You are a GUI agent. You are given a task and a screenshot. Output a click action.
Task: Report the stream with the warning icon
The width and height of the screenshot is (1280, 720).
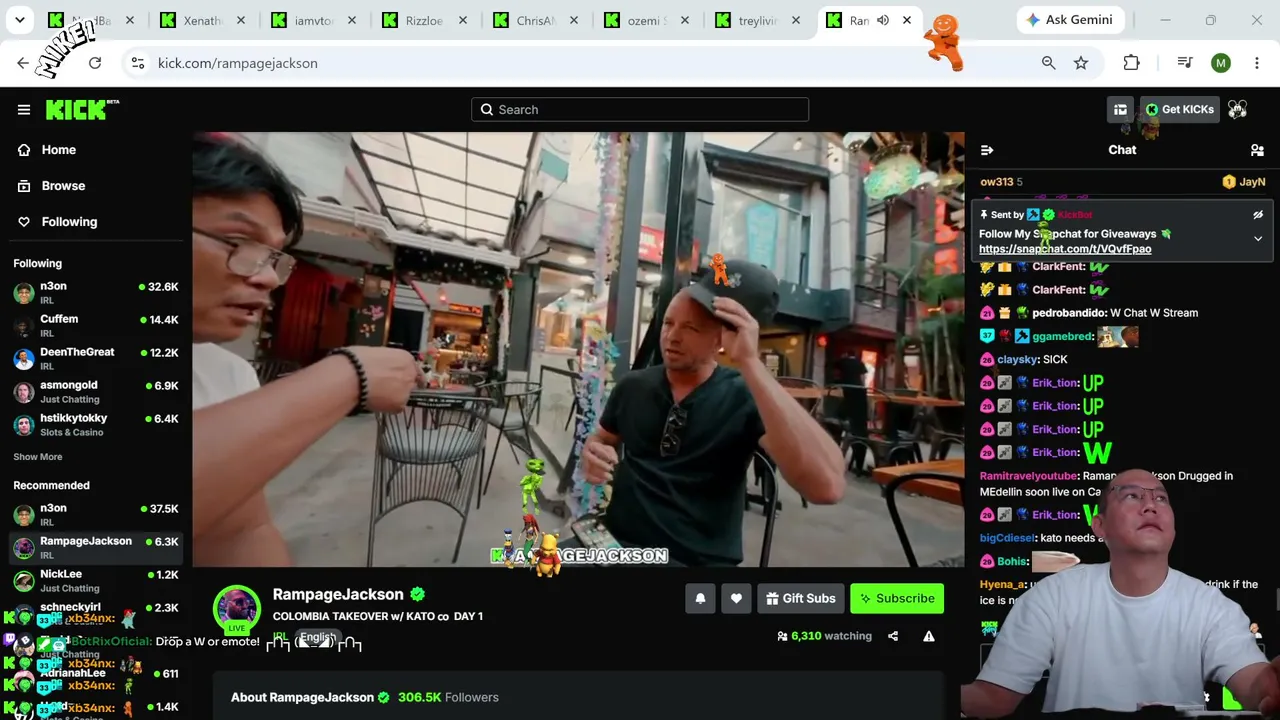coord(929,636)
